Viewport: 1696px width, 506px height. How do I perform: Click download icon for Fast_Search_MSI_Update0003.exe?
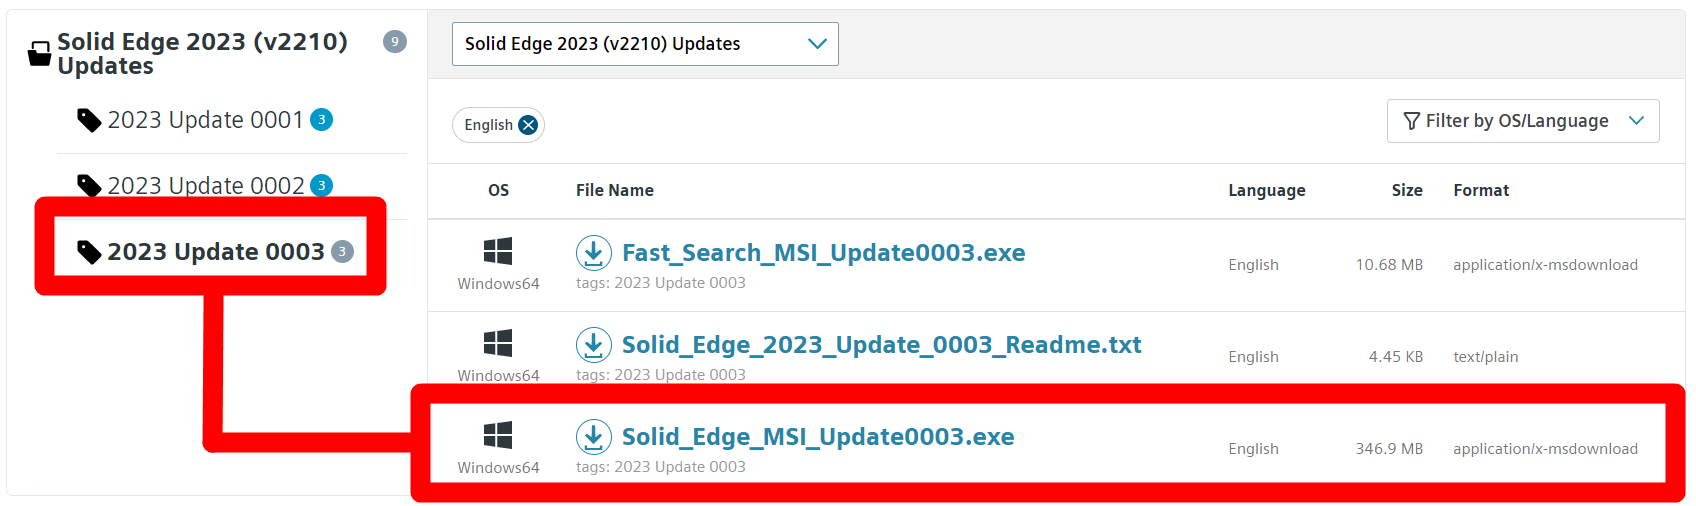tap(594, 253)
